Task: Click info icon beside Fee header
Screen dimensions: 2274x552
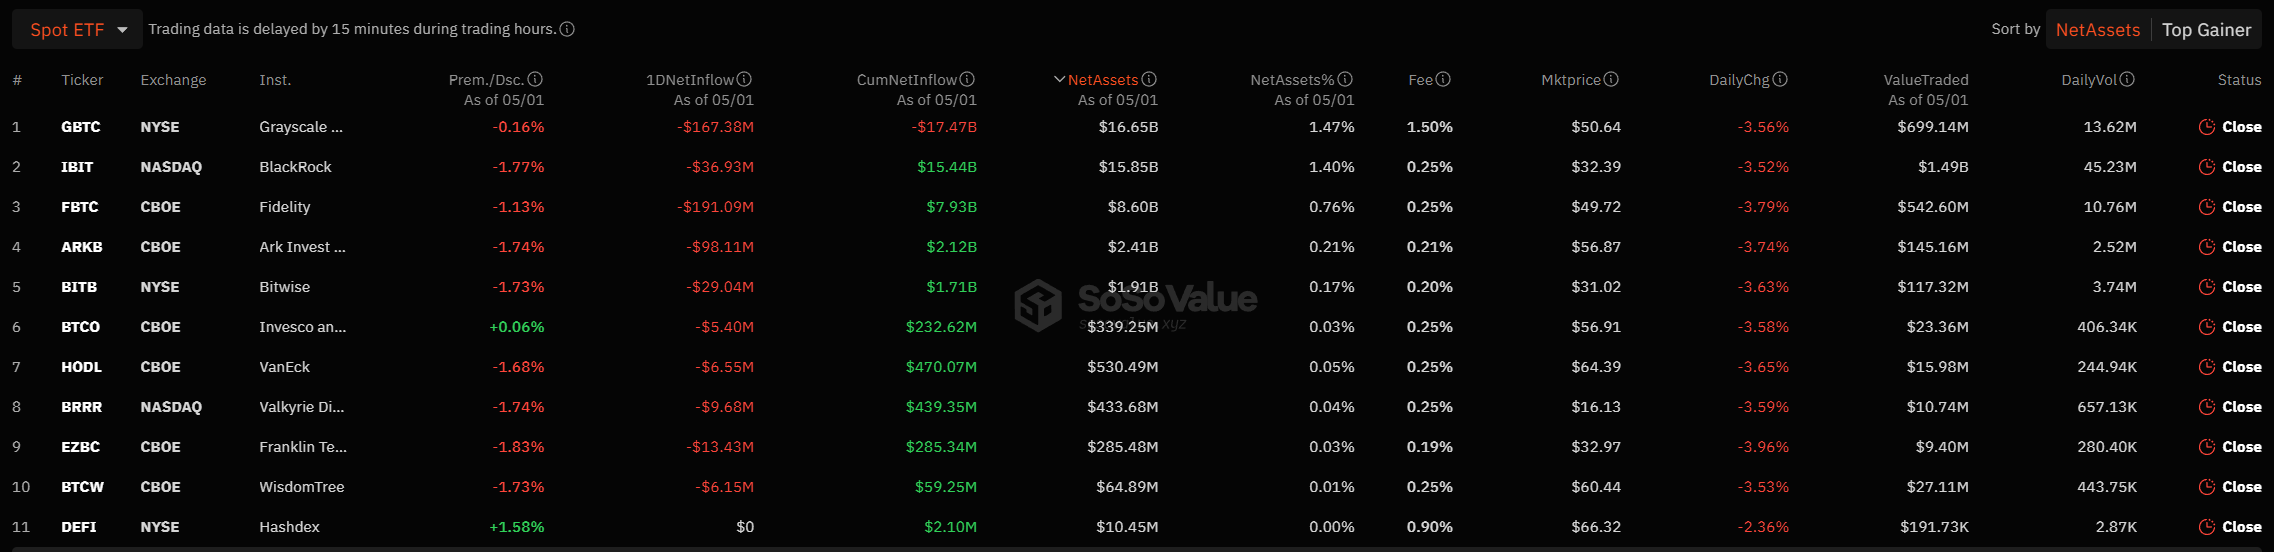Action: click(1443, 79)
